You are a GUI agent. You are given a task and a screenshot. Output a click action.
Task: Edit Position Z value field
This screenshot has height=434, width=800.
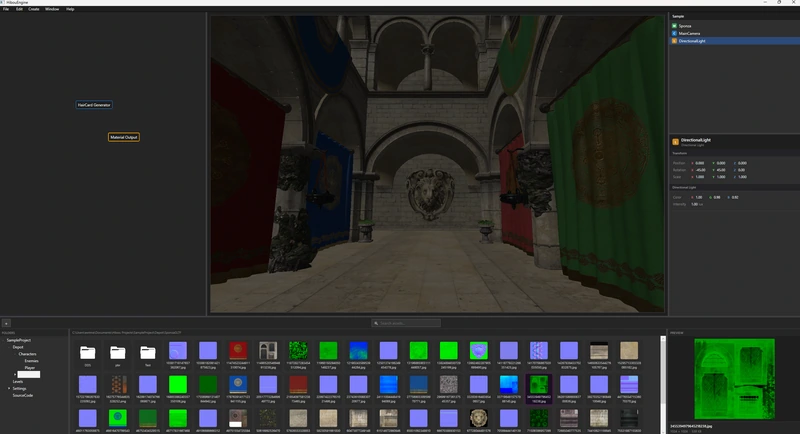(x=742, y=163)
